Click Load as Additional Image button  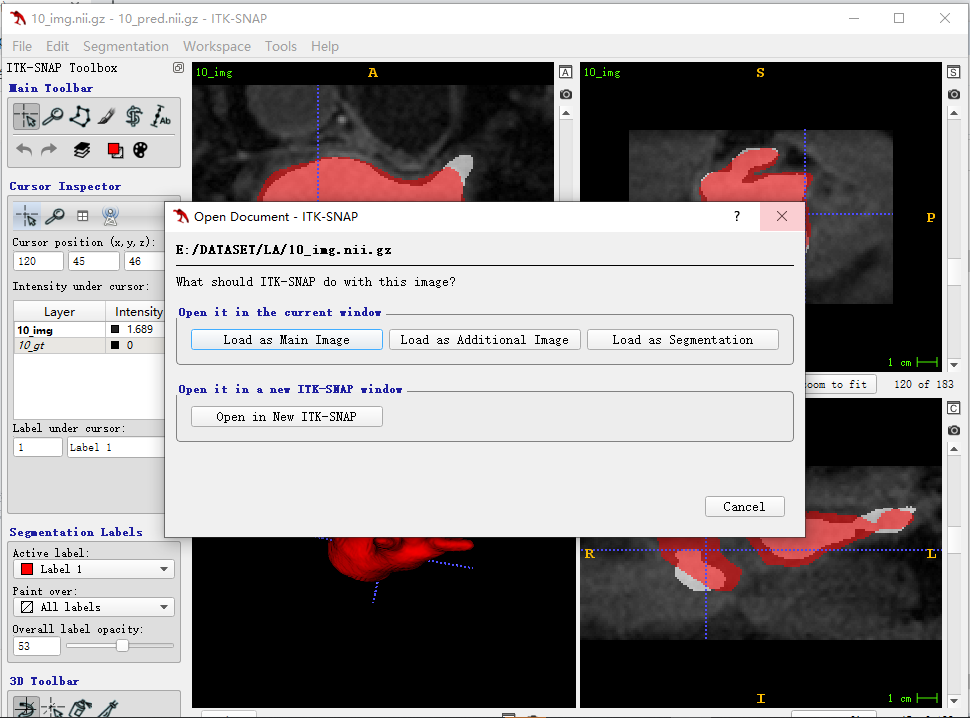[x=484, y=340]
